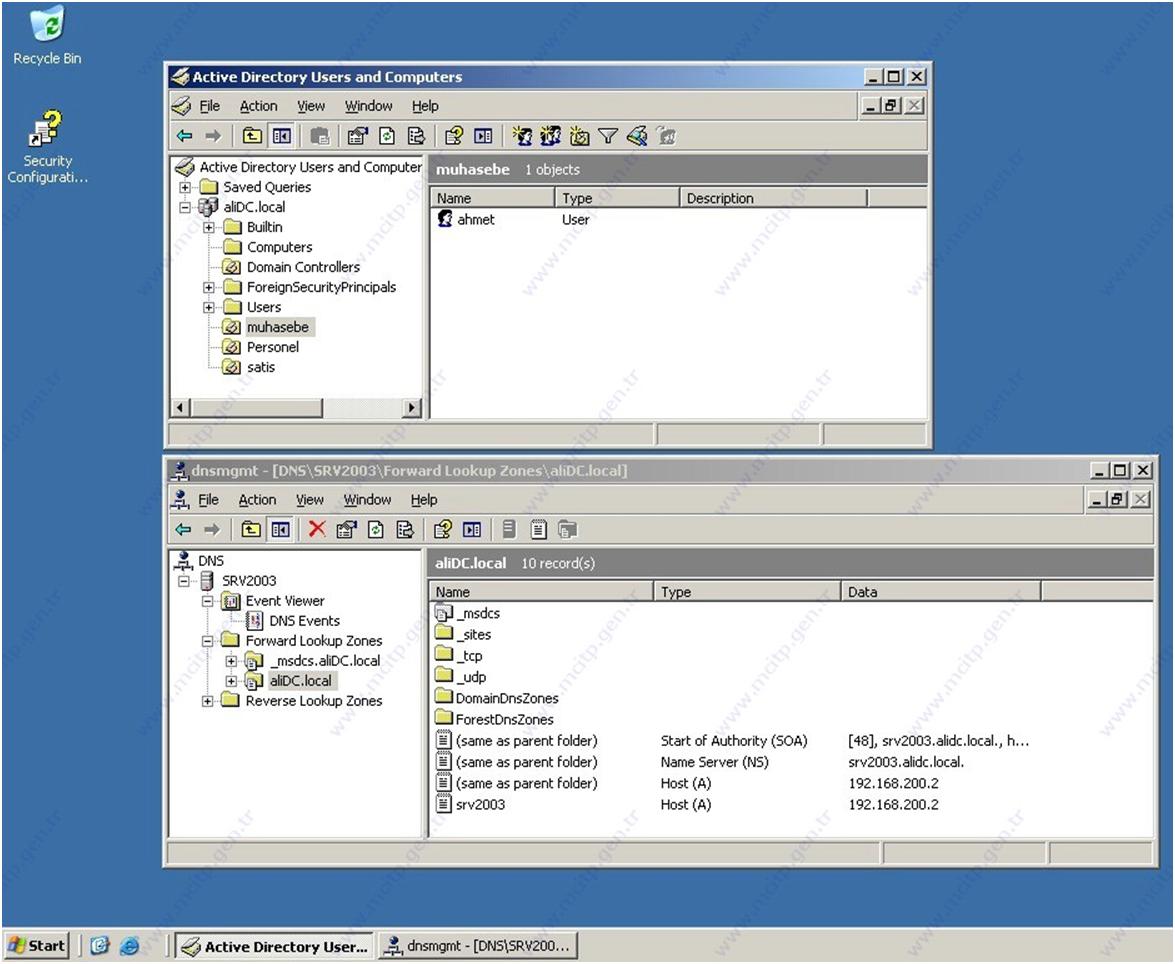Click Up one level icon in dnsmgmt toolbar
Image resolution: width=1175 pixels, height=964 pixels.
coord(250,529)
